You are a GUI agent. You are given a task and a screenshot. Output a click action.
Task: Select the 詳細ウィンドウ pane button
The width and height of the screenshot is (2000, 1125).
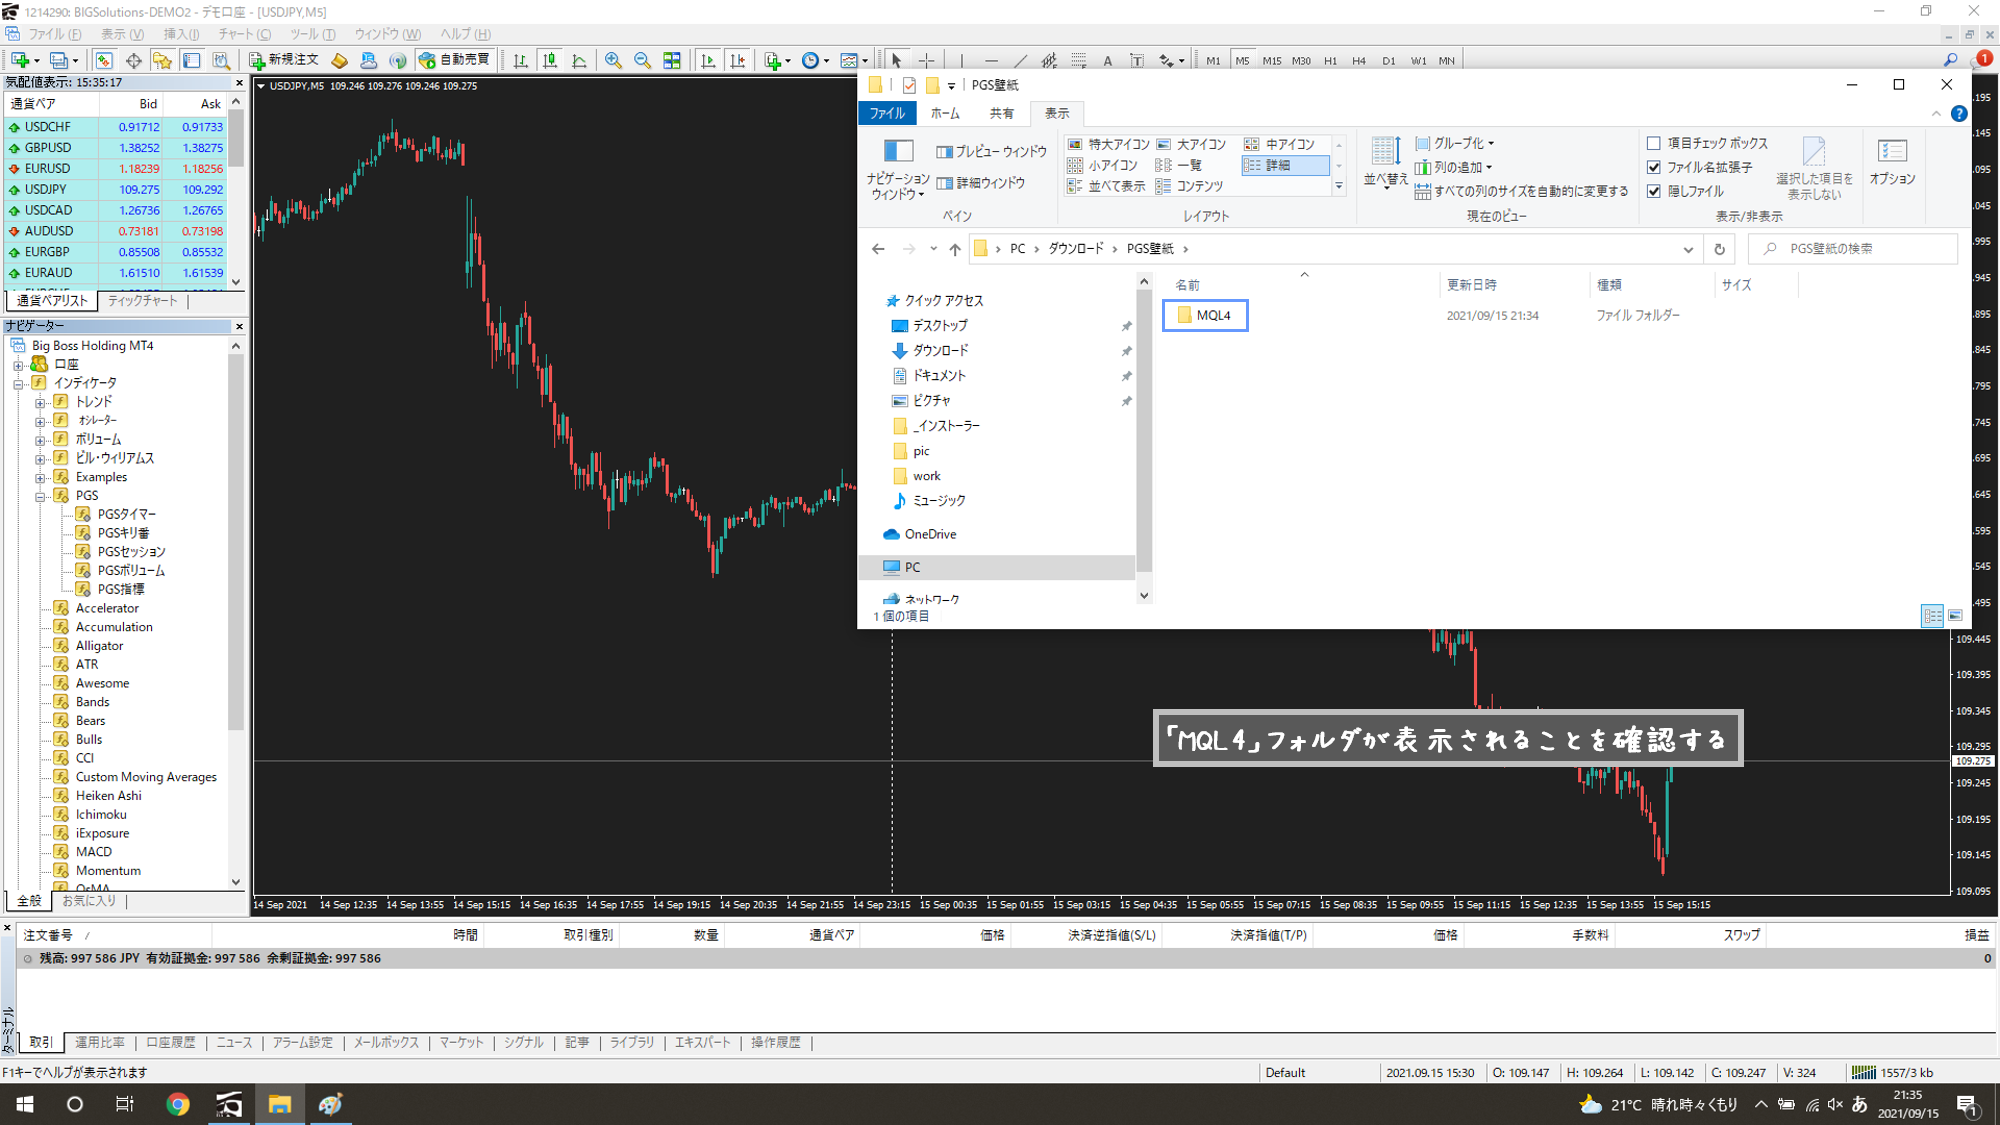click(x=981, y=183)
